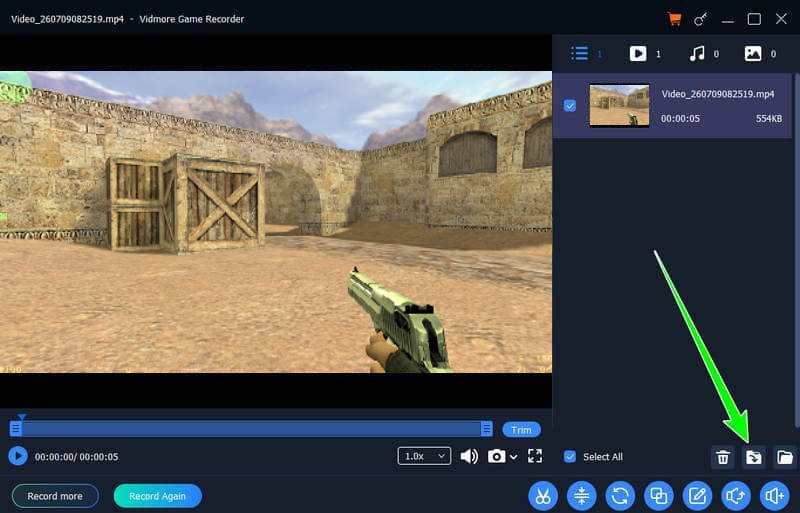Open the share export tool
800x513 pixels.
point(736,496)
